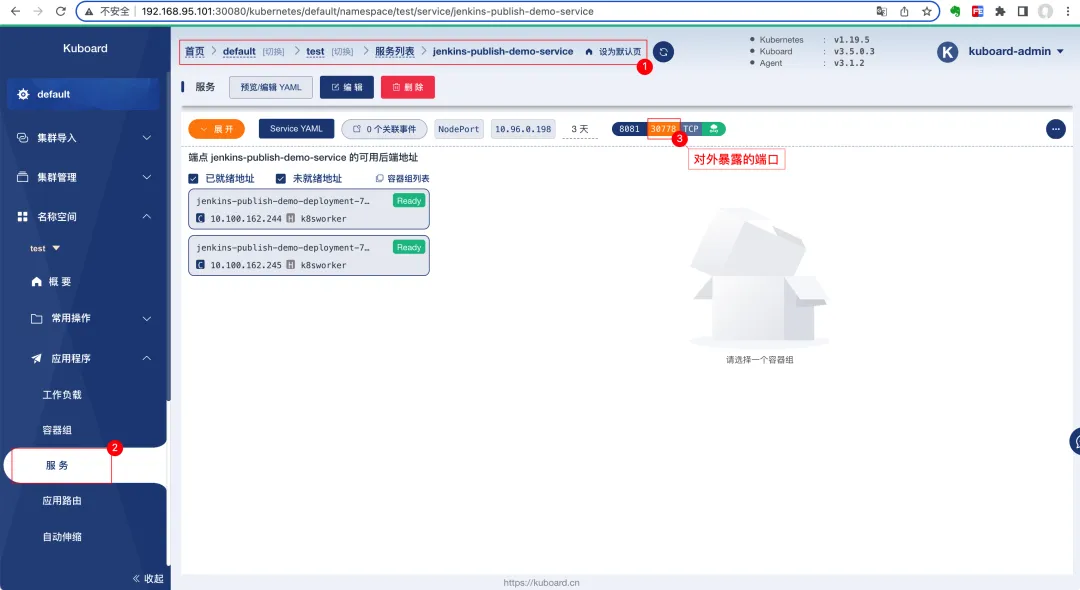Click the browser back arrow
The width and height of the screenshot is (1080, 590).
[15, 11]
